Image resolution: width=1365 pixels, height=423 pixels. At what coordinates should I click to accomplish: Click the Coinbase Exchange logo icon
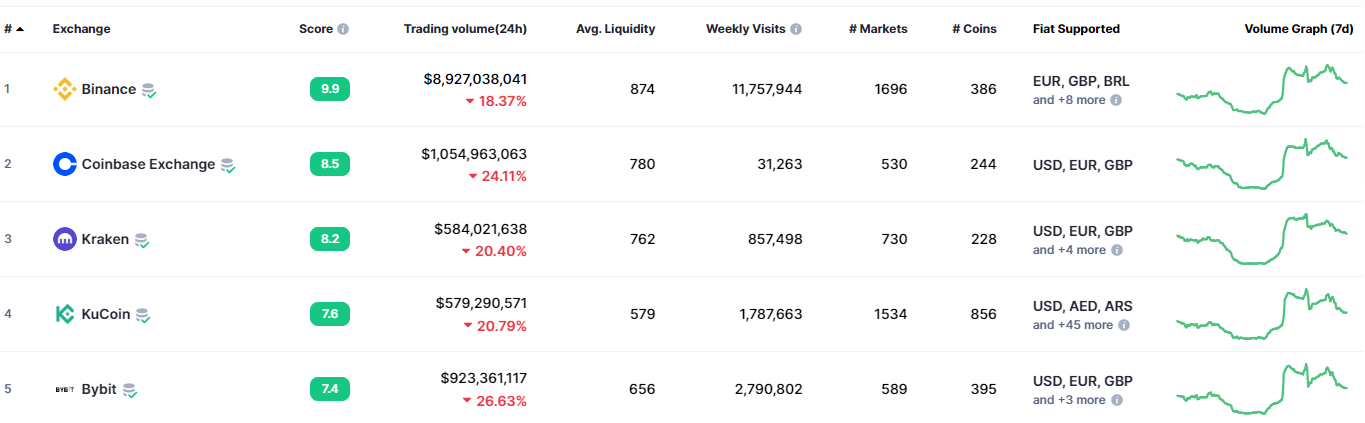(x=64, y=165)
